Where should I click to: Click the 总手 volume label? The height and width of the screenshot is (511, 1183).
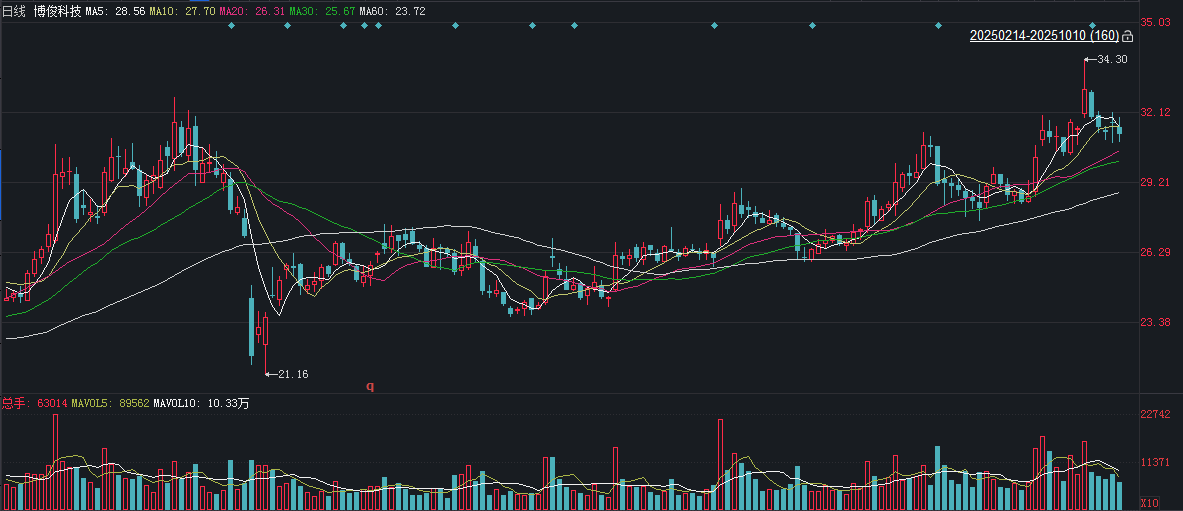click(14, 403)
